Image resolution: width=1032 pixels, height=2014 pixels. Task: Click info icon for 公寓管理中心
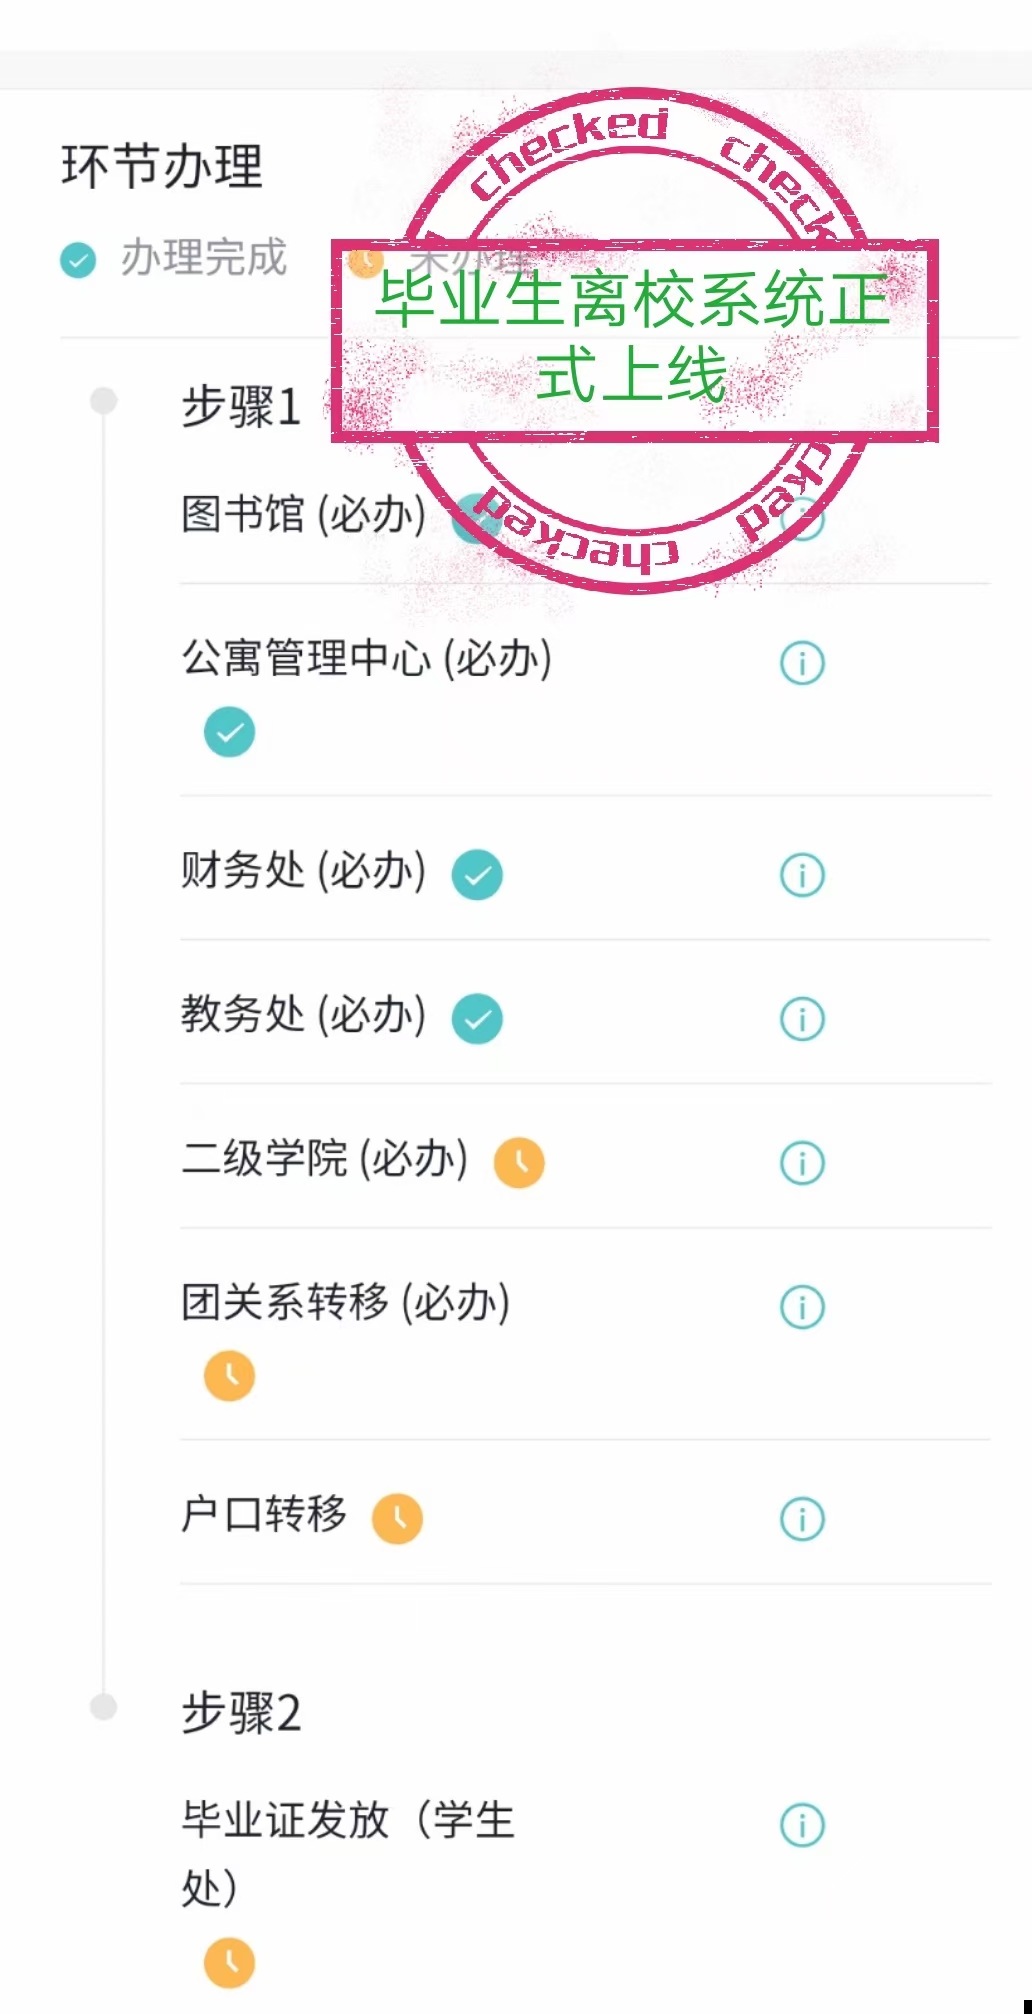pyautogui.click(x=801, y=663)
